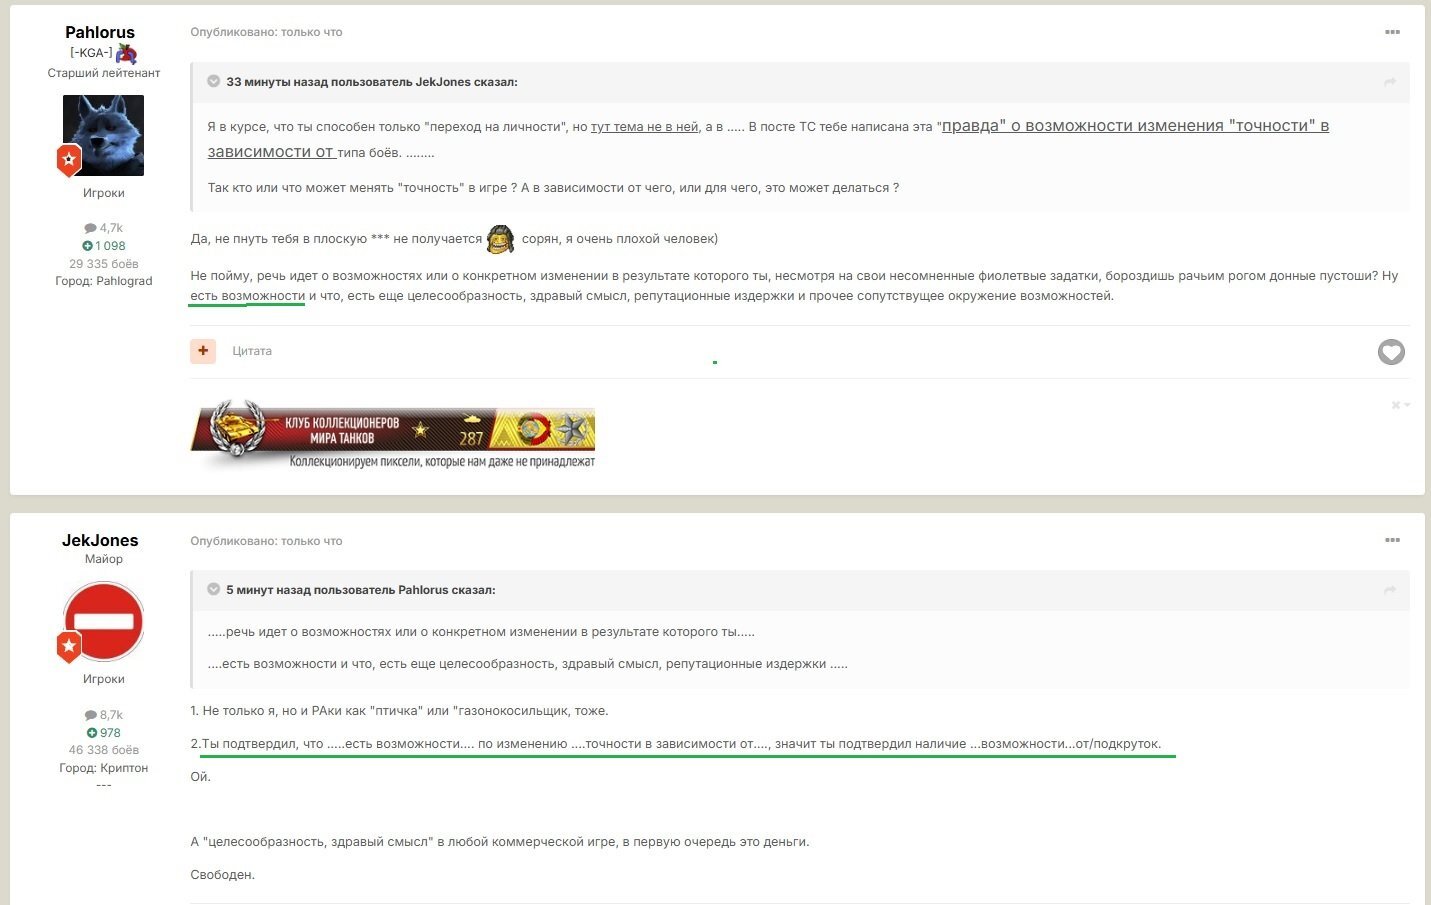The image size is (1431, 905).
Task: Click the Цитата quote button
Action: 252,351
